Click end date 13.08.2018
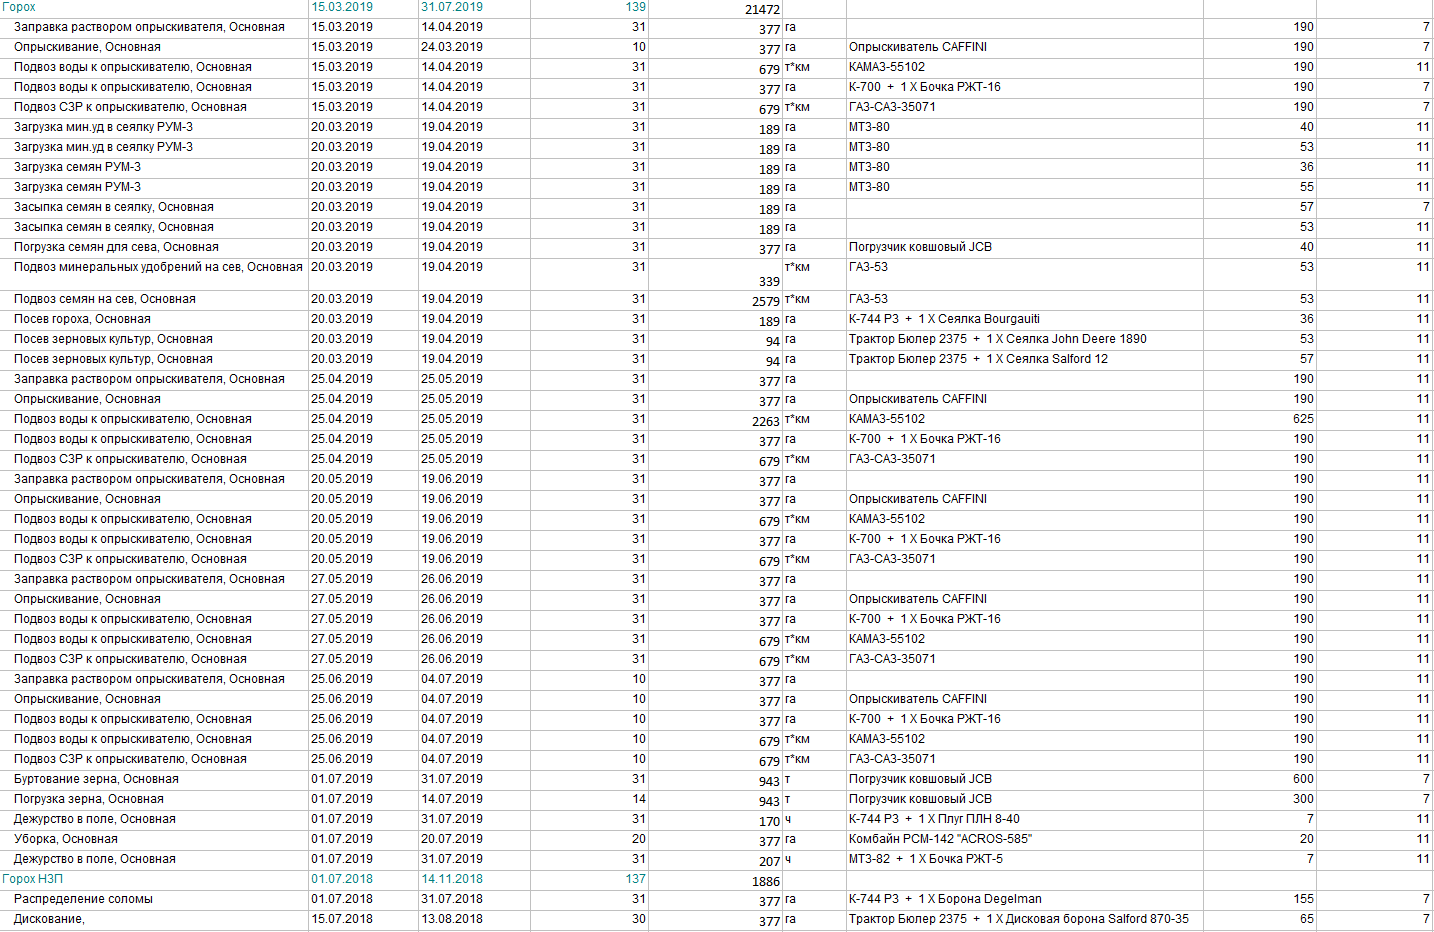This screenshot has height=932, width=1434. point(452,919)
